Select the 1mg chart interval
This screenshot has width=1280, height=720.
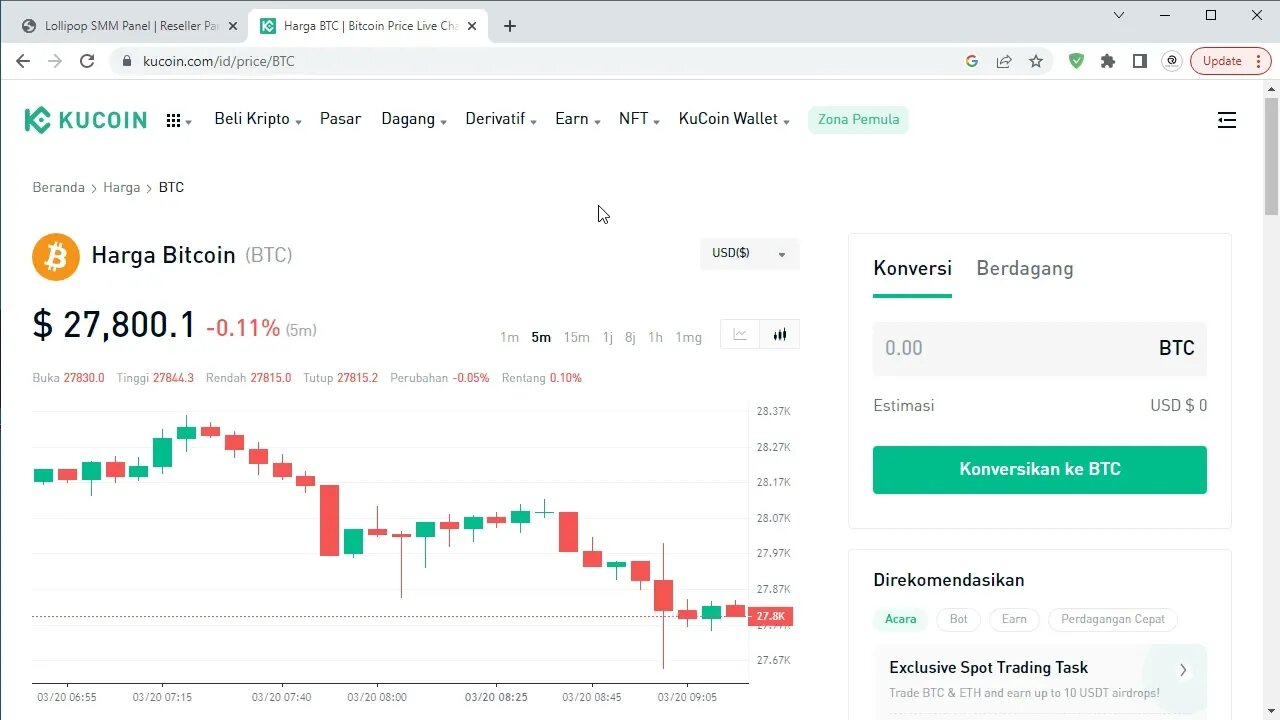[x=689, y=337]
